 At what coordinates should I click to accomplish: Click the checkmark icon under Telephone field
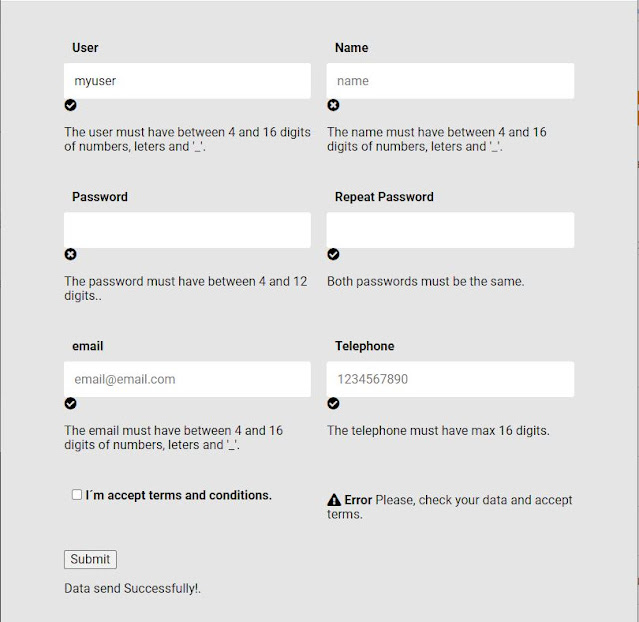click(x=333, y=404)
